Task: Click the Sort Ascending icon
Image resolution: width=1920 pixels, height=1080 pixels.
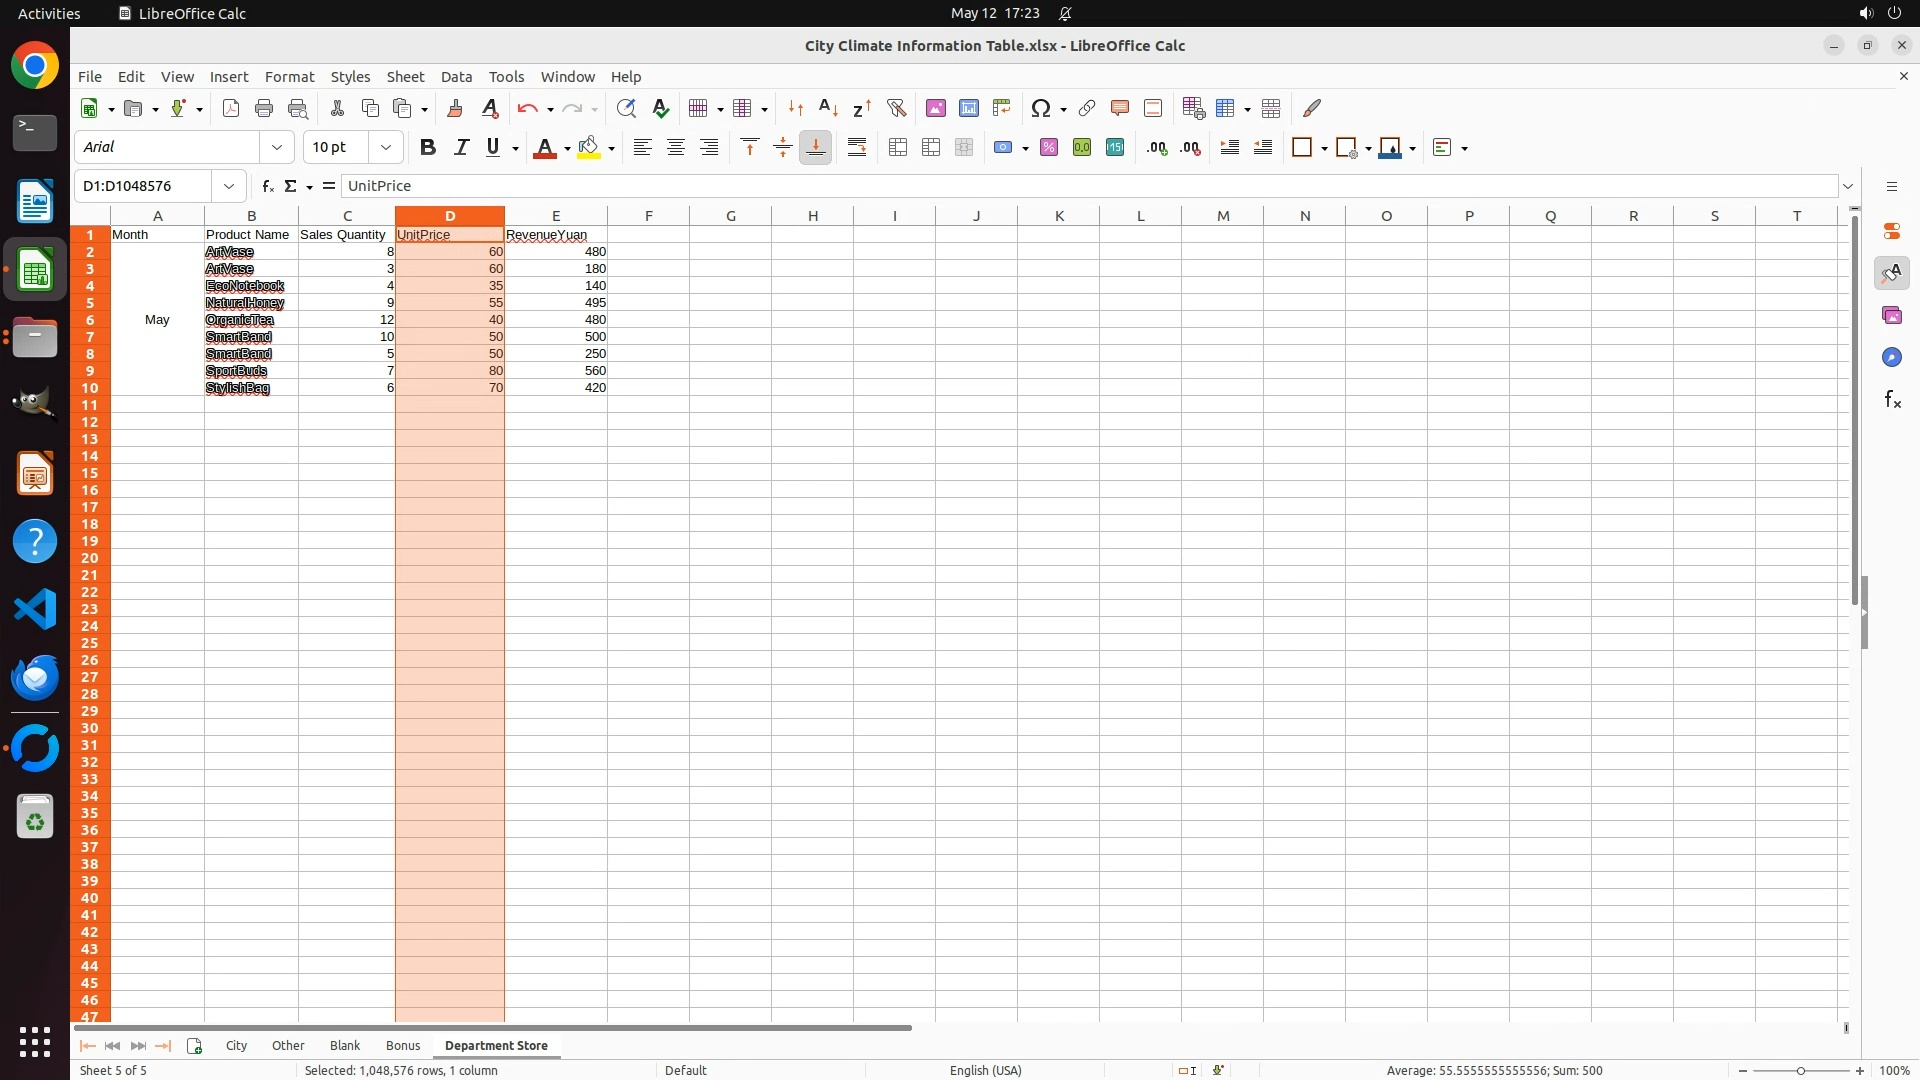Action: (x=828, y=108)
